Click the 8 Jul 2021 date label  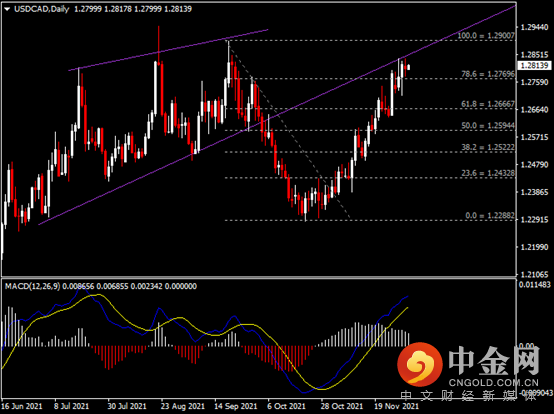point(71,406)
